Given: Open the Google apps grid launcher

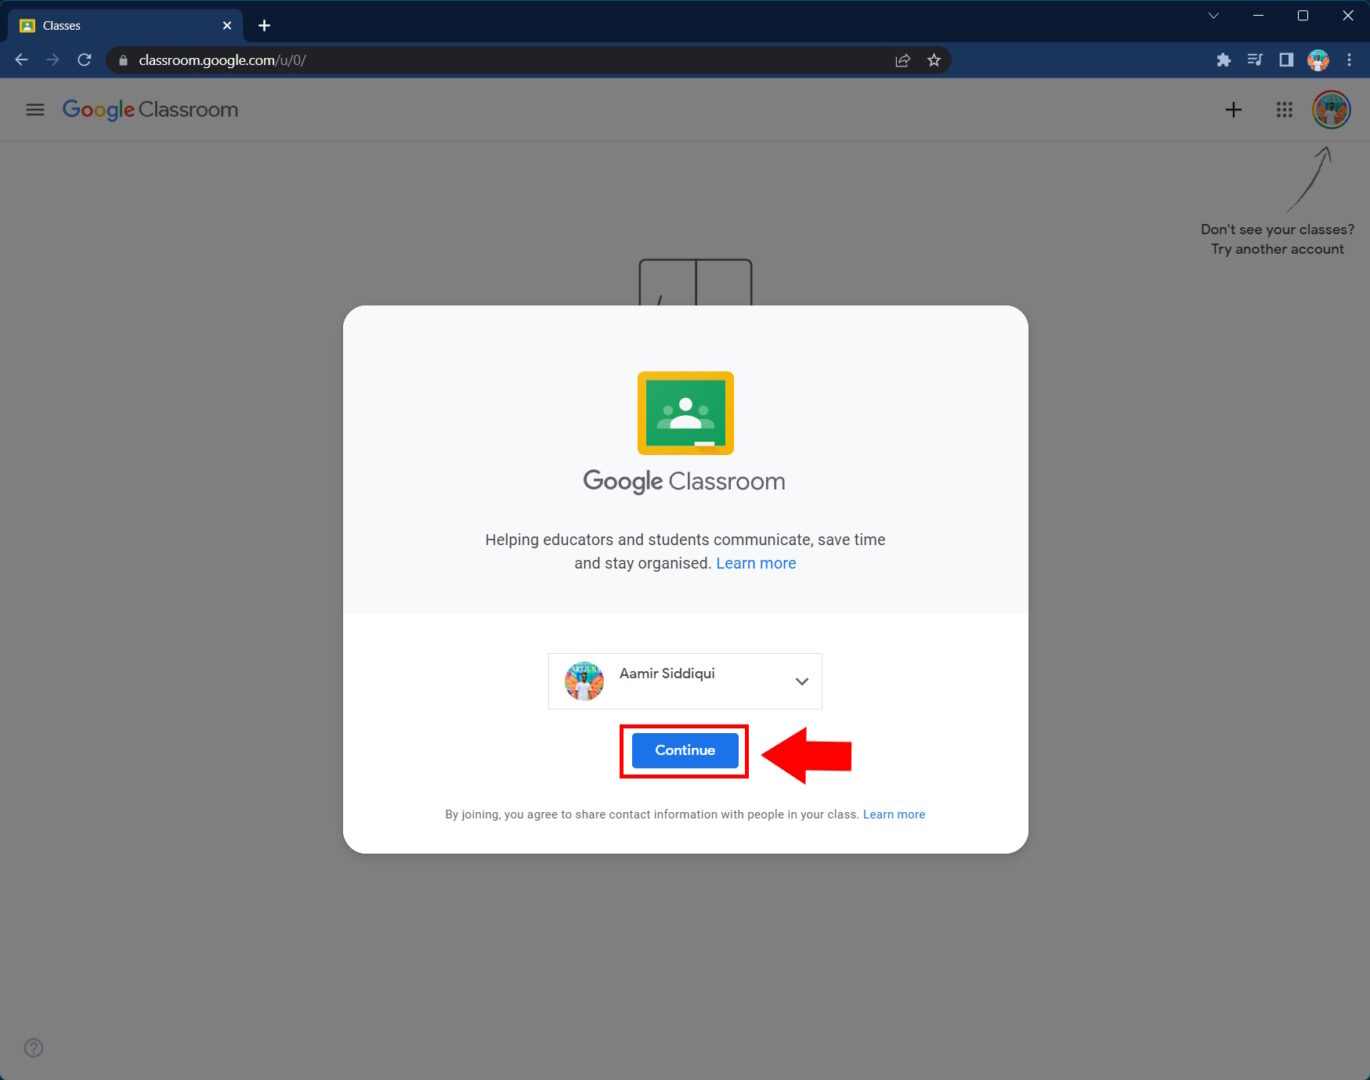Looking at the screenshot, I should pos(1284,110).
